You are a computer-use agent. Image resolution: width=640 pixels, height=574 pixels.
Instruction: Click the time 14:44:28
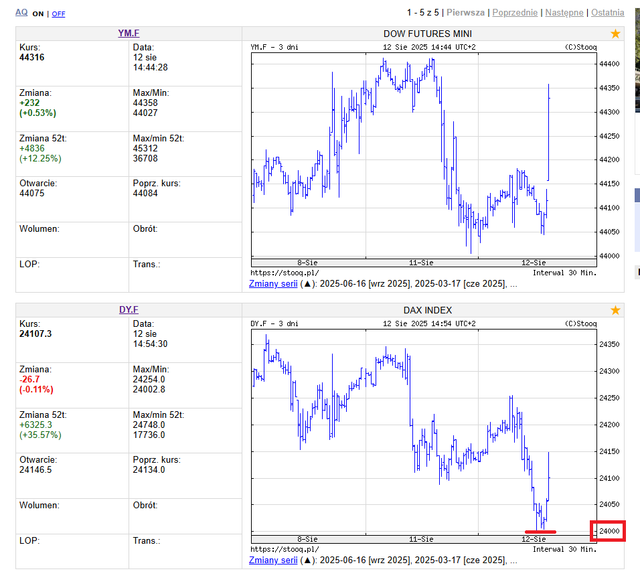pos(150,67)
